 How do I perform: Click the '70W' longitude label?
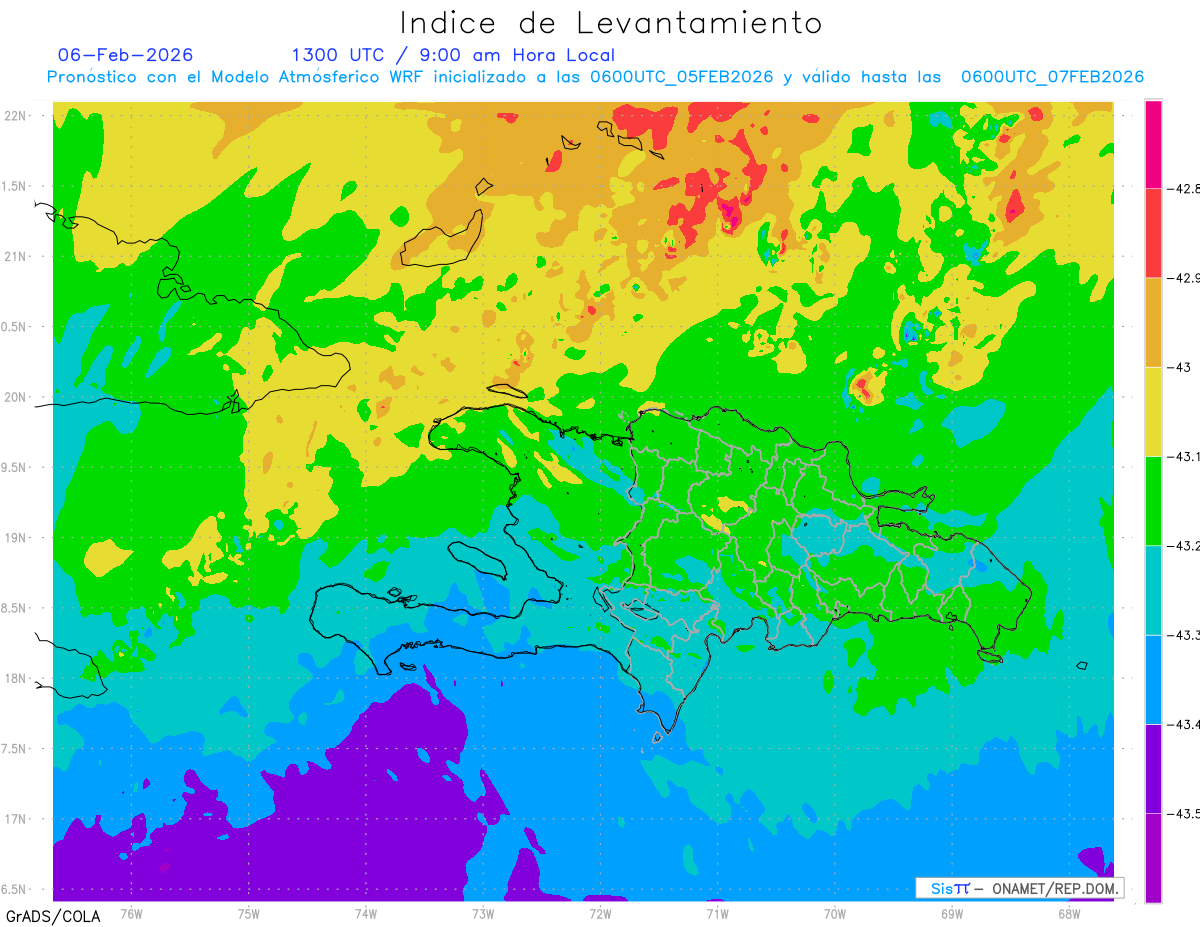835,913
